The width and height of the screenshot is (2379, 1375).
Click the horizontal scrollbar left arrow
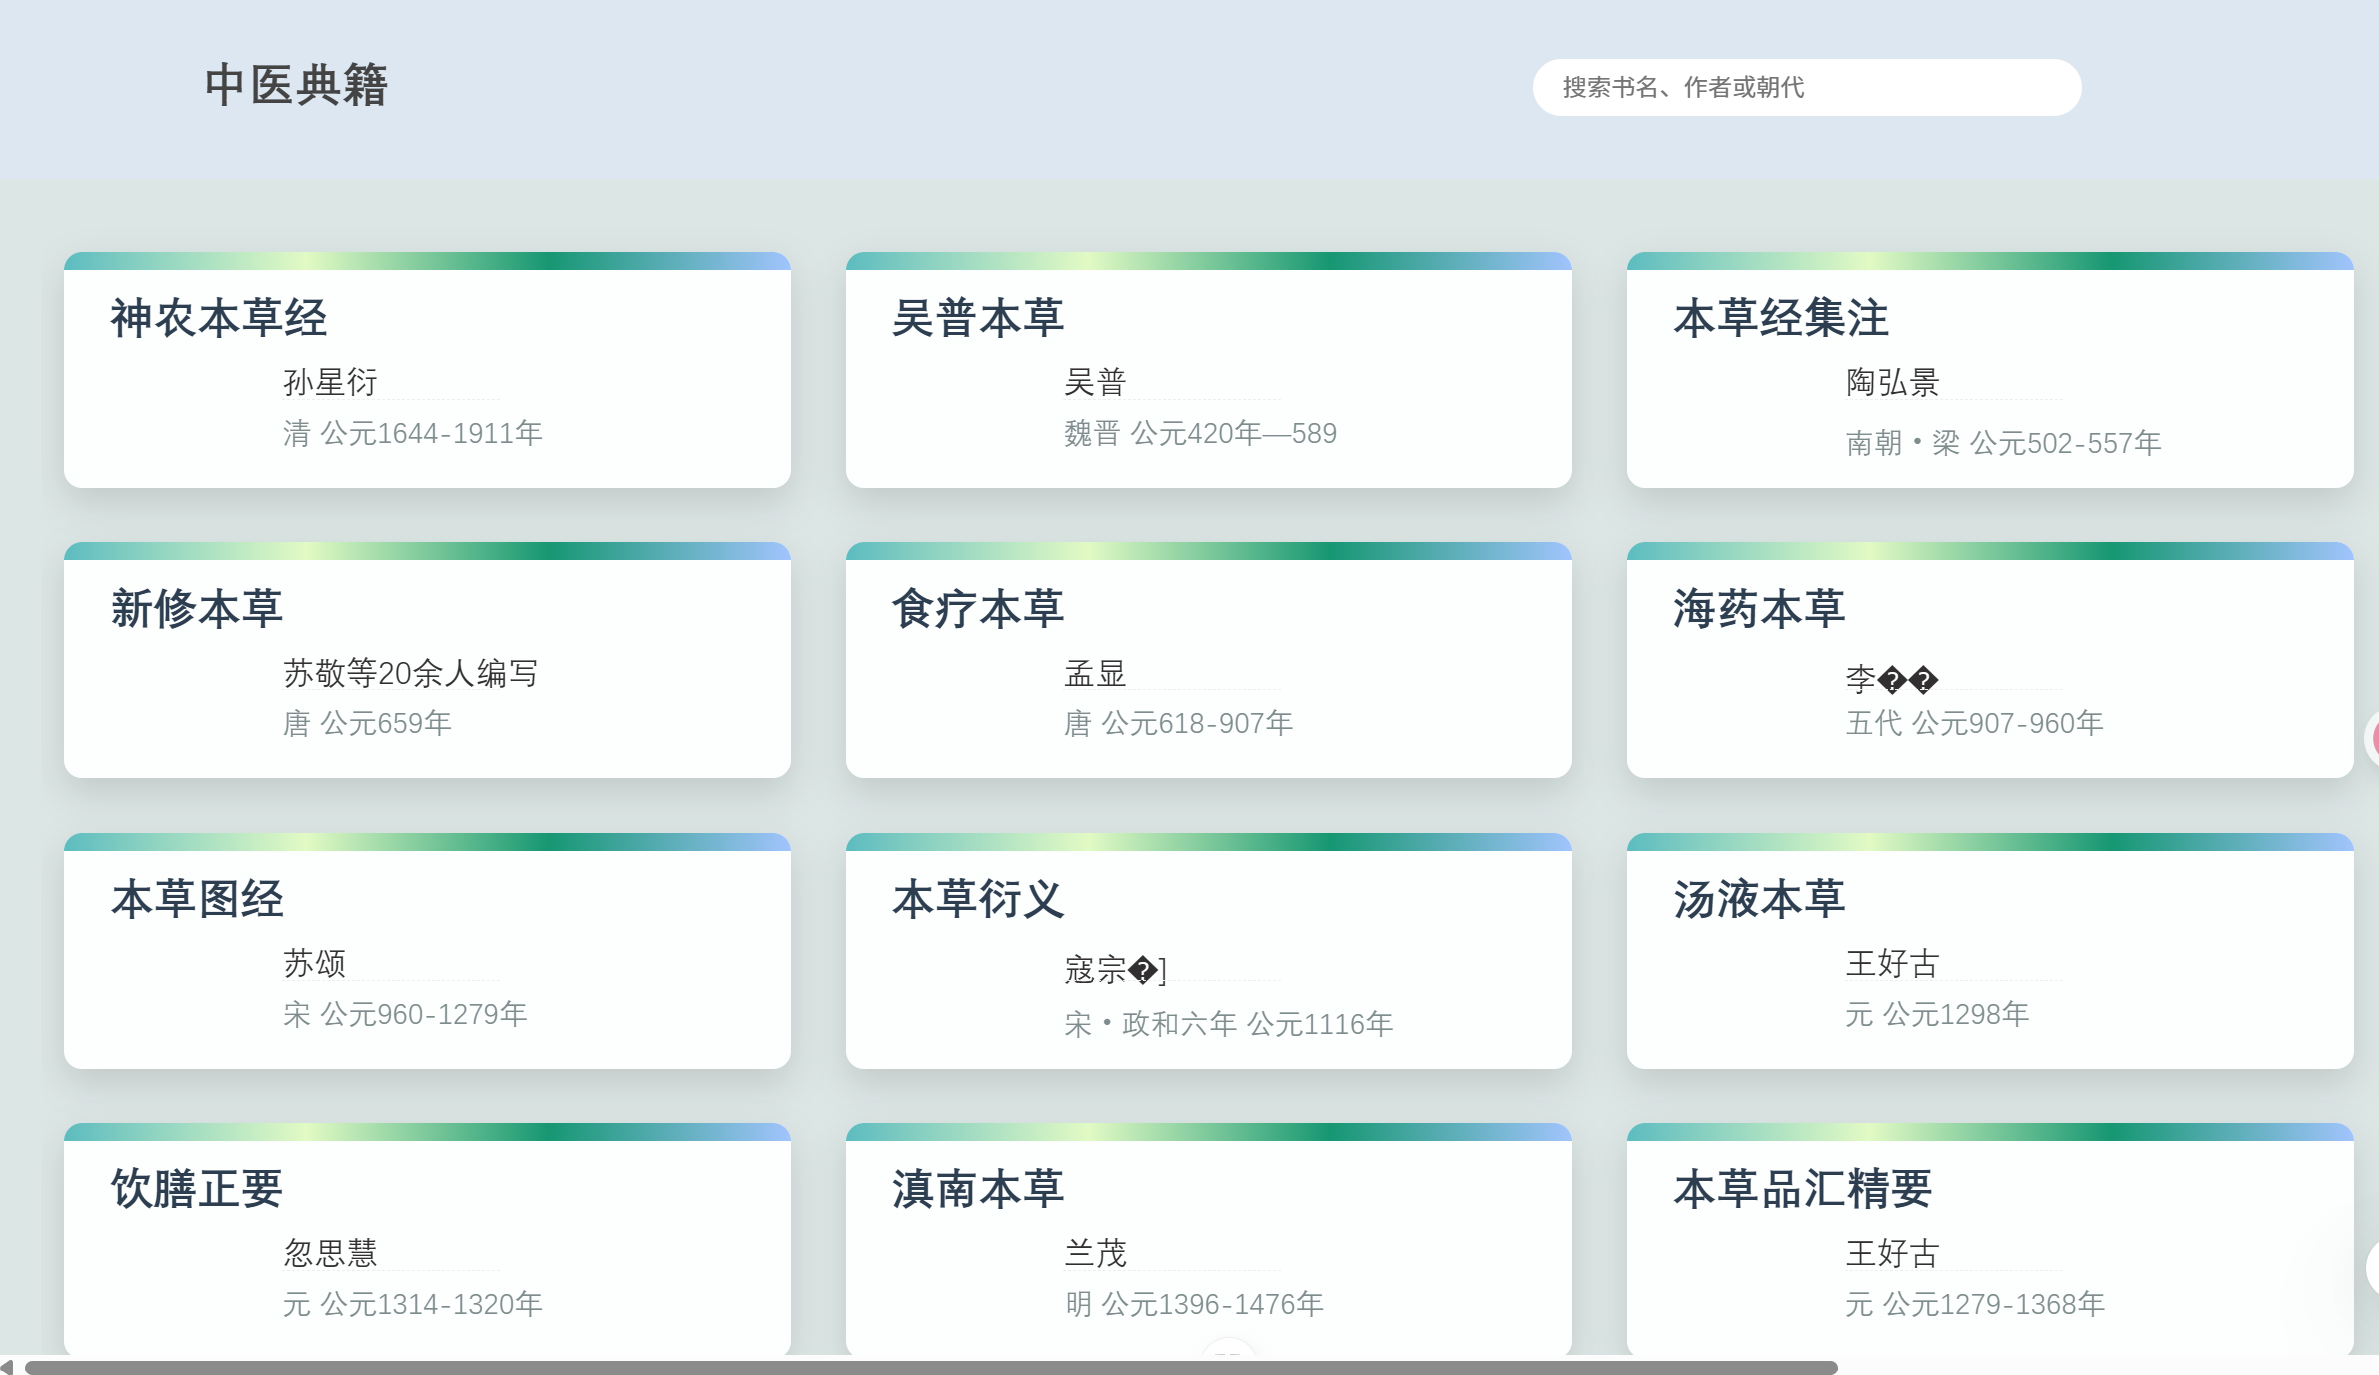[x=8, y=1366]
